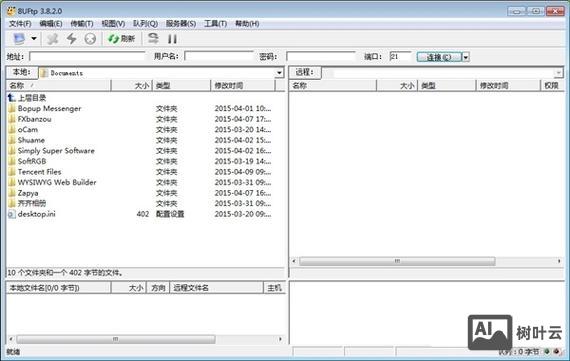This screenshot has width=570, height=361.
Task: Open the site manager toolbar icon
Action: [x=19, y=38]
